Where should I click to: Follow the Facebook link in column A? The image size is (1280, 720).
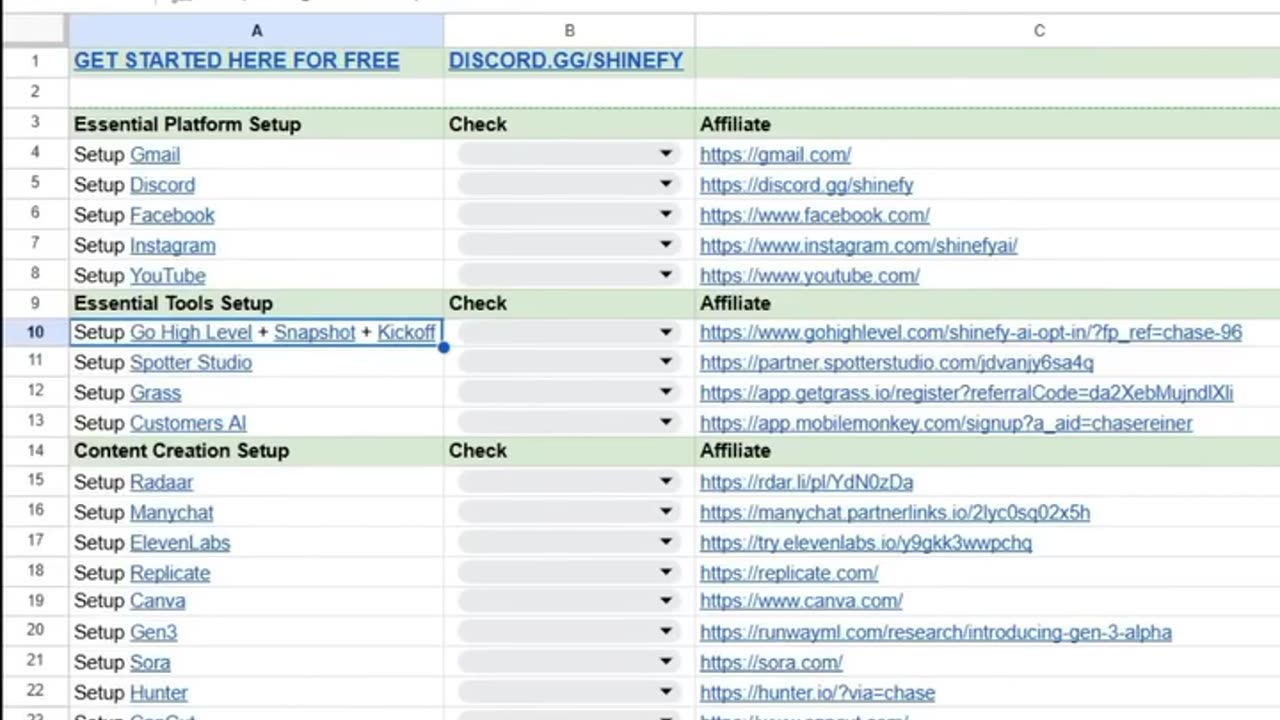pyautogui.click(x=172, y=215)
